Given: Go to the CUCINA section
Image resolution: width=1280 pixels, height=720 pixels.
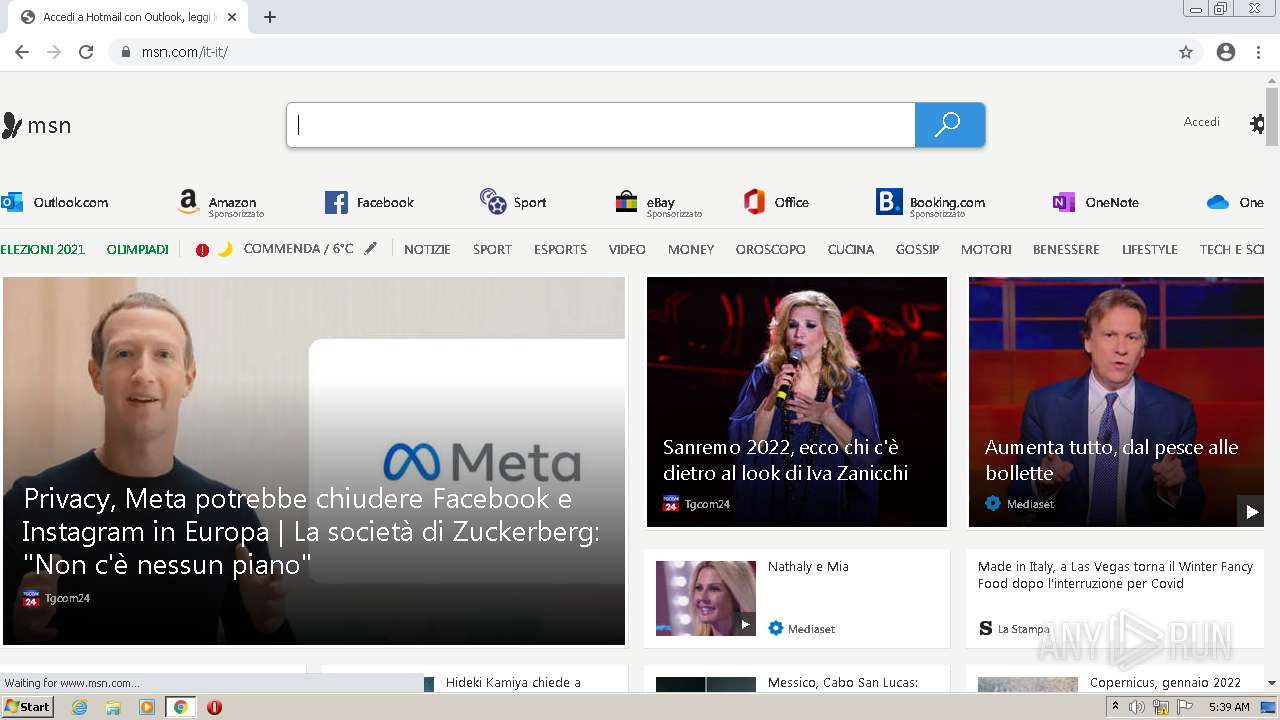Looking at the screenshot, I should point(851,249).
